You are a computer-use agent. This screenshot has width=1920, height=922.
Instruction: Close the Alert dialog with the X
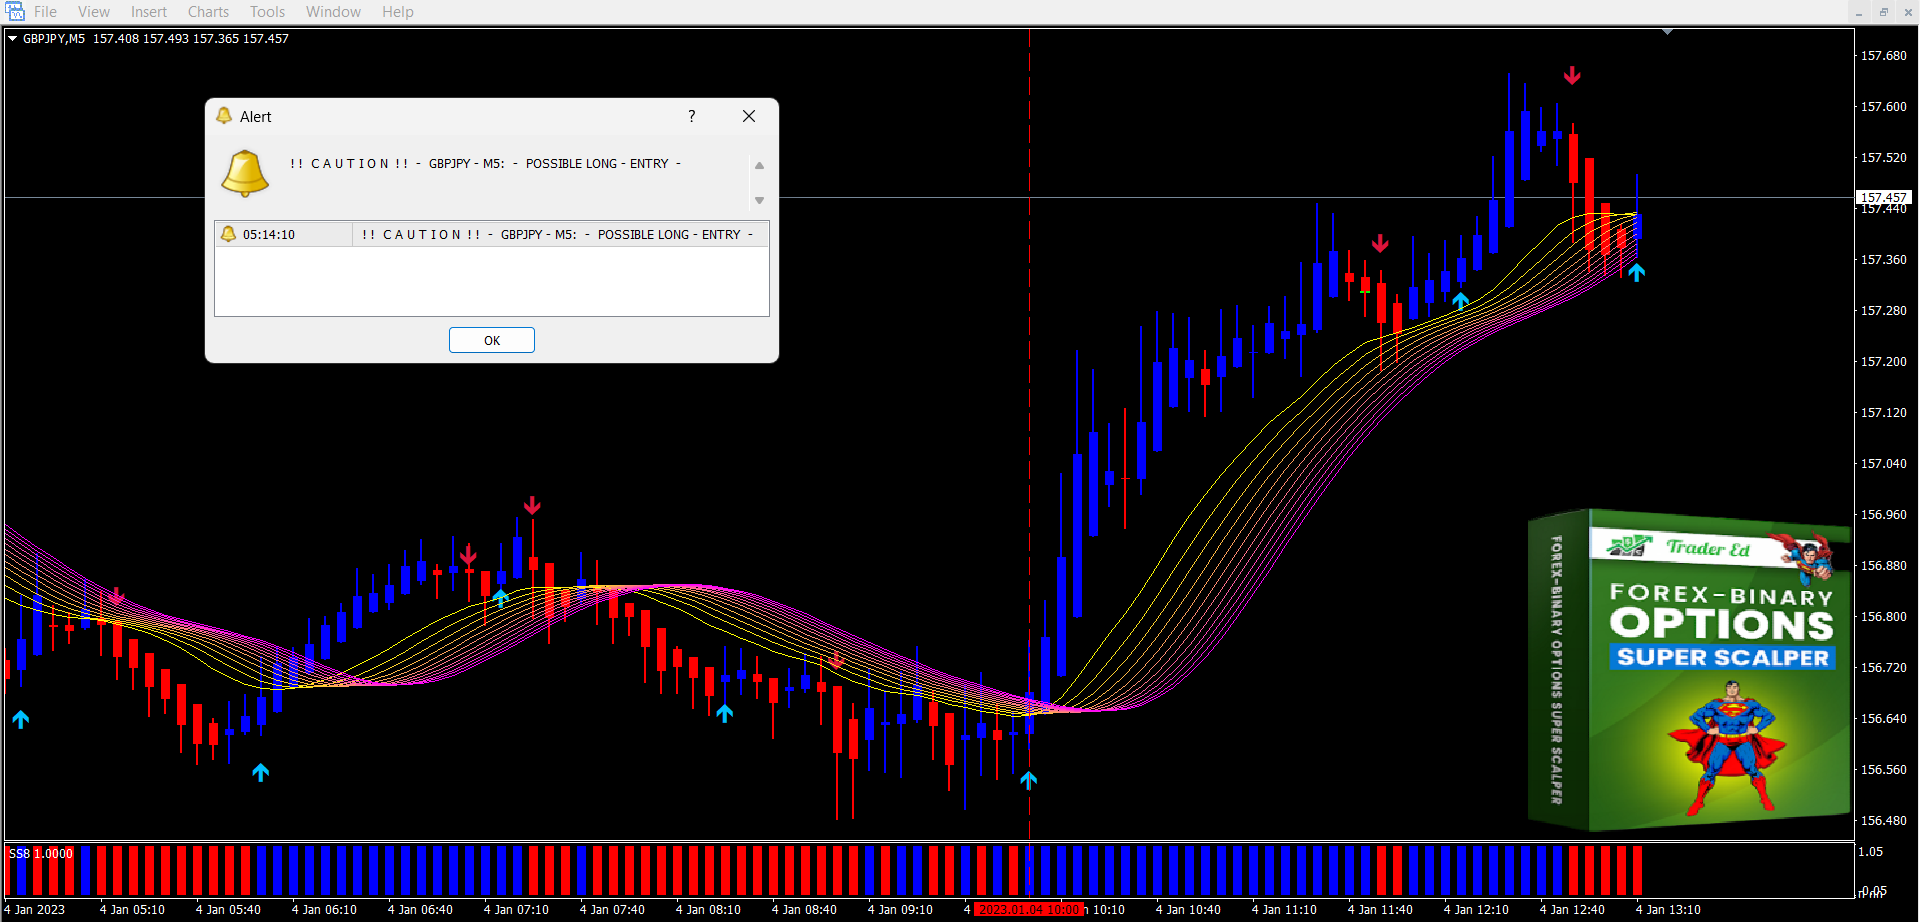click(x=749, y=116)
